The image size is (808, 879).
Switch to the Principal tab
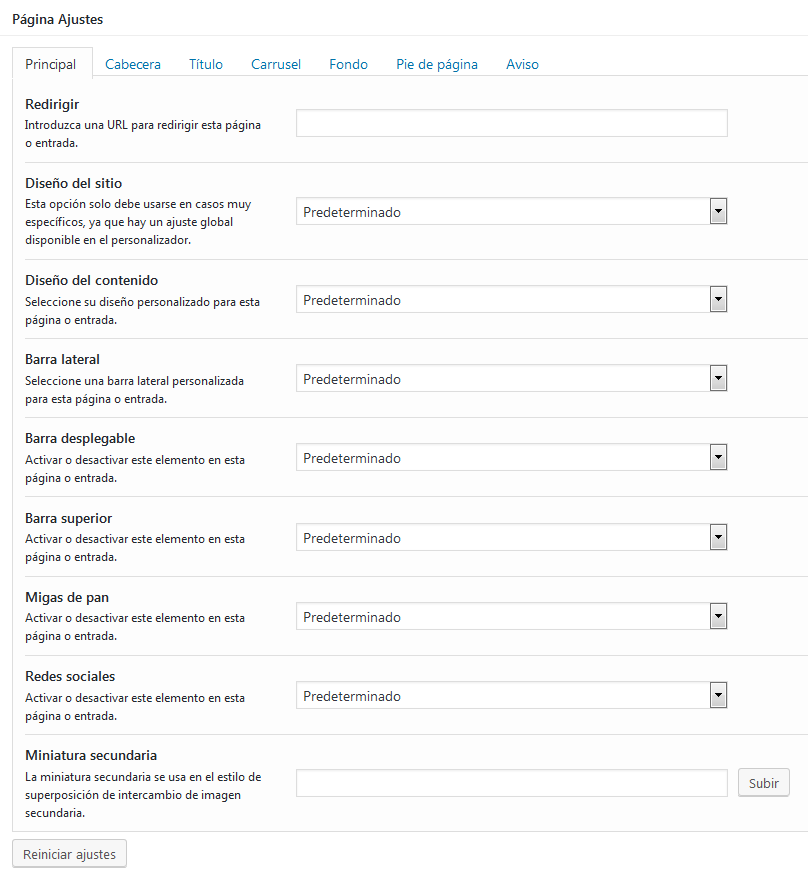pyautogui.click(x=51, y=64)
